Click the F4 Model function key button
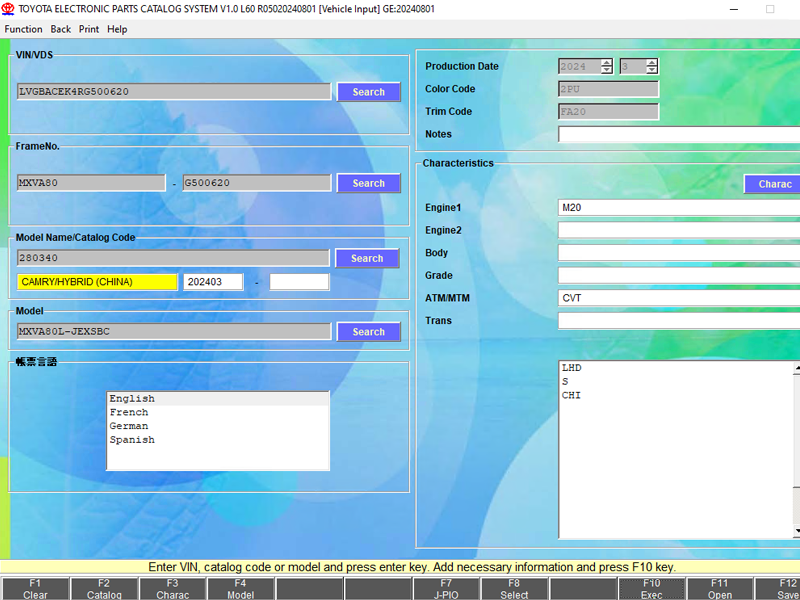 pos(241,589)
